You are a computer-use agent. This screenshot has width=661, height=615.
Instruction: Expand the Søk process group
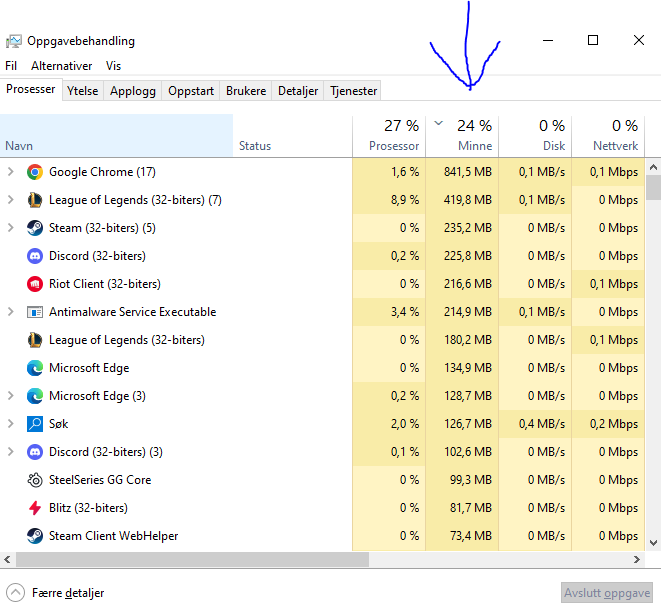pos(11,424)
